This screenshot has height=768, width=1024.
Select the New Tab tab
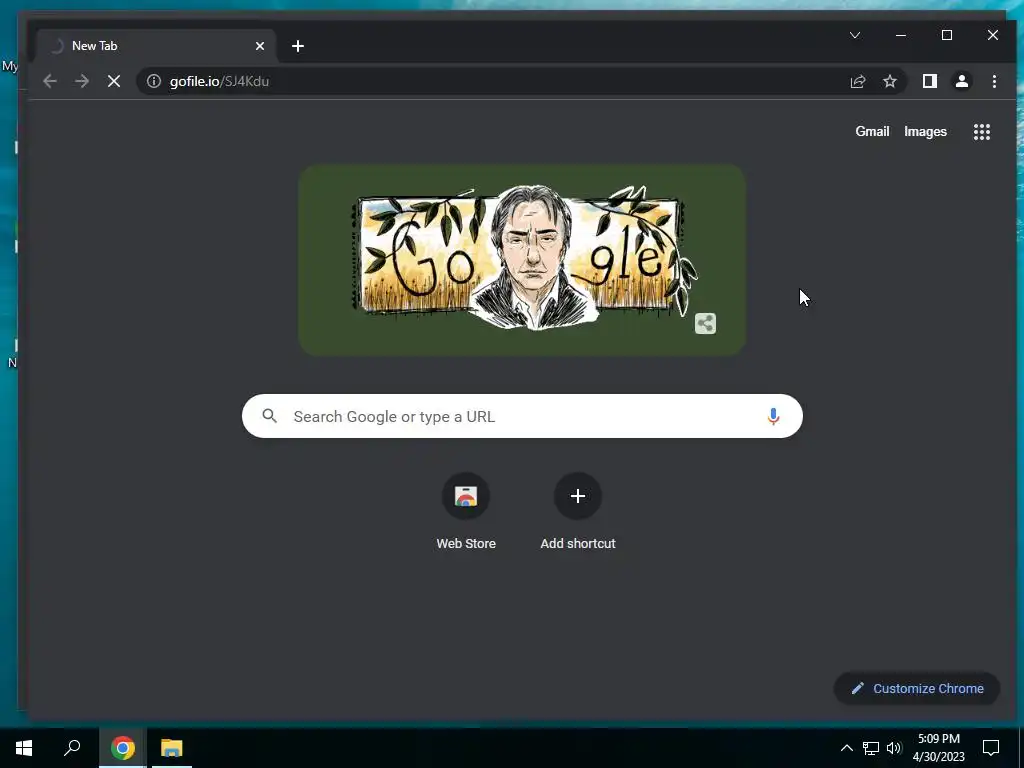coord(157,46)
